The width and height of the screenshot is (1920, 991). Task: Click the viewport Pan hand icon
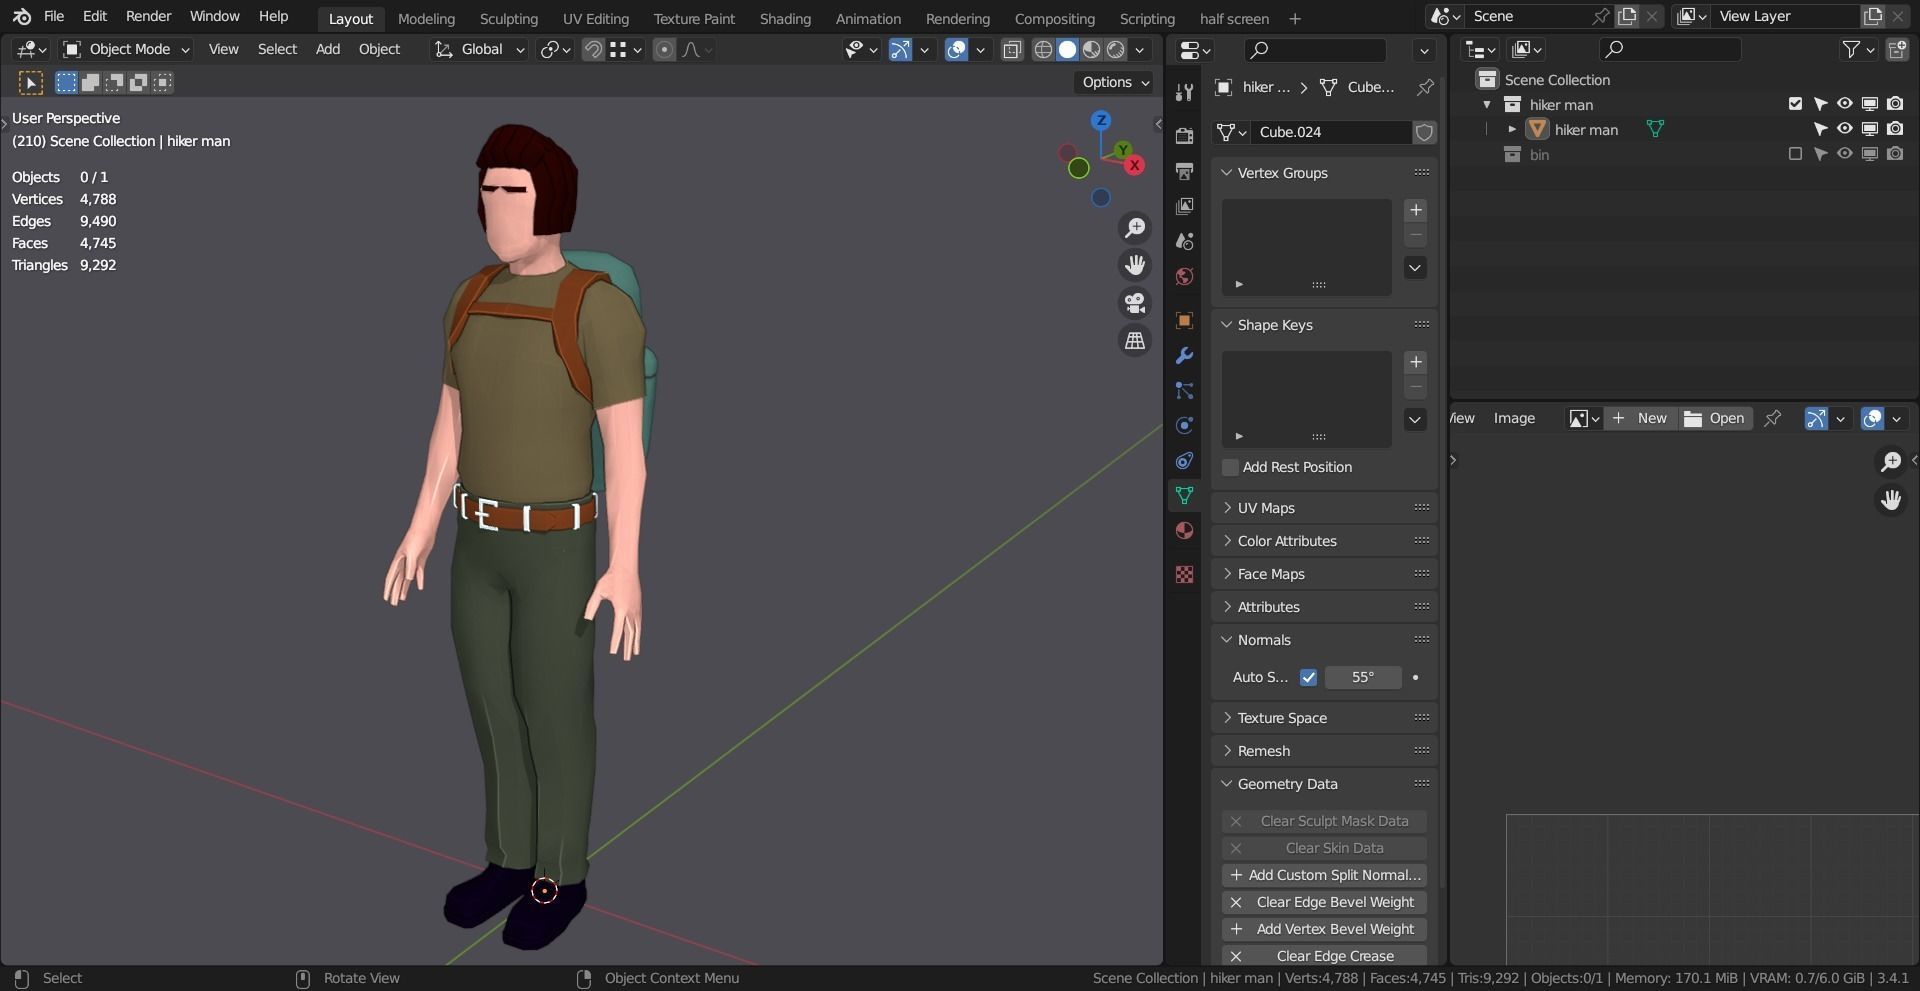(1135, 265)
